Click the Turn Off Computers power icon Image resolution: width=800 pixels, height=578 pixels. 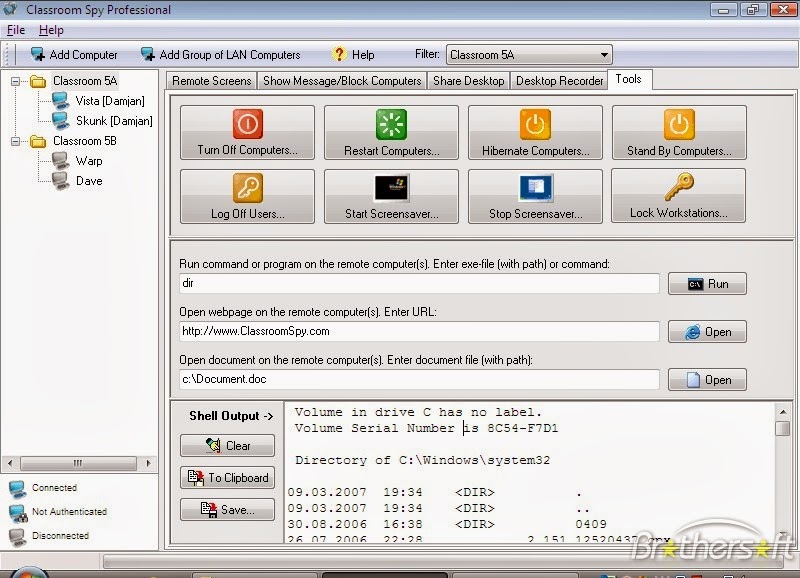248,124
